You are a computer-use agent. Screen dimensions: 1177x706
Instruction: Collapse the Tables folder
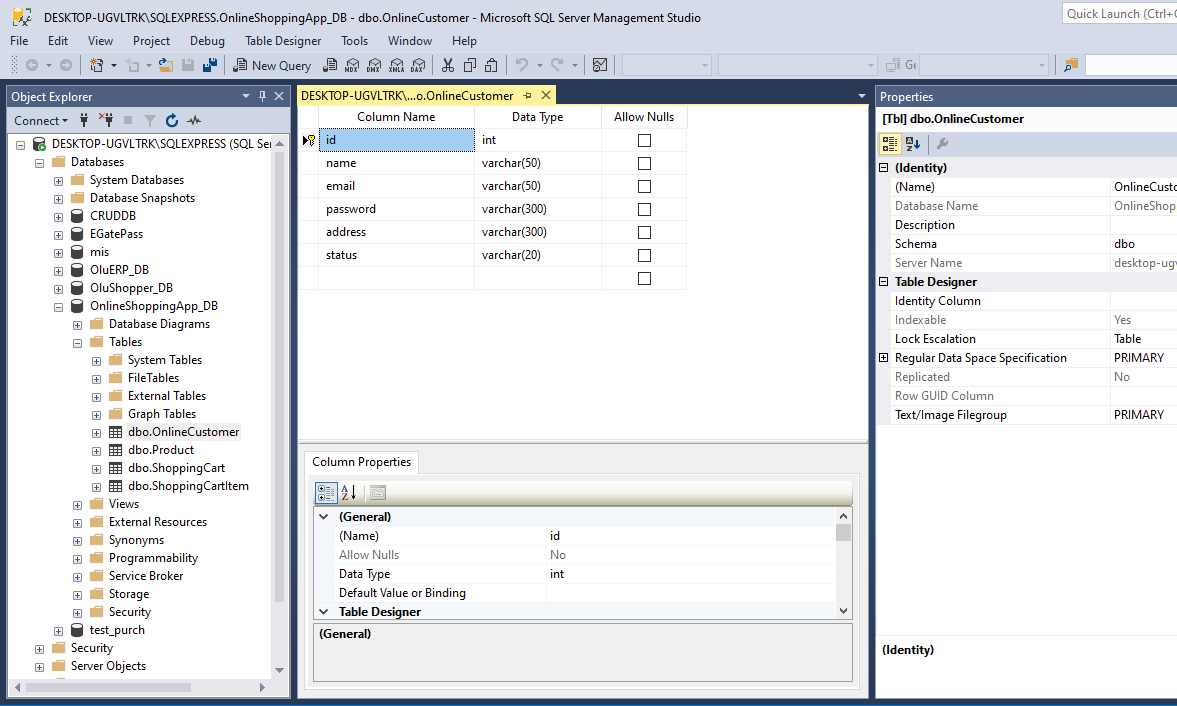[77, 343]
